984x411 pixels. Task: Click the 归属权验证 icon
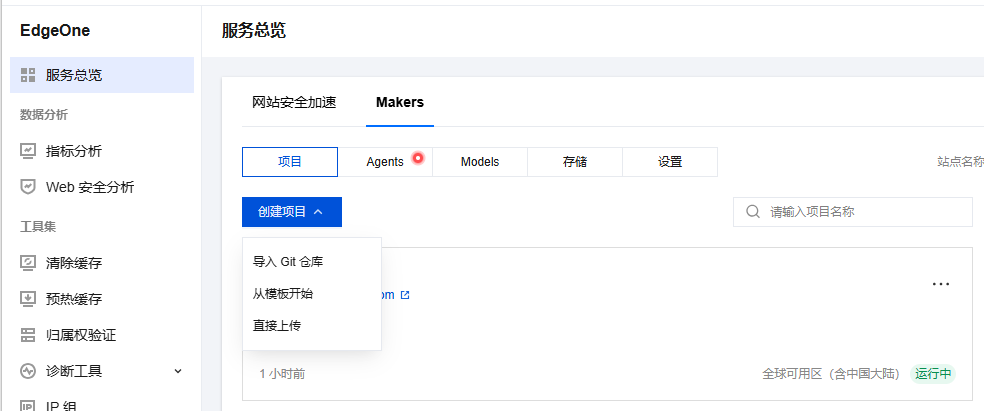[28, 335]
